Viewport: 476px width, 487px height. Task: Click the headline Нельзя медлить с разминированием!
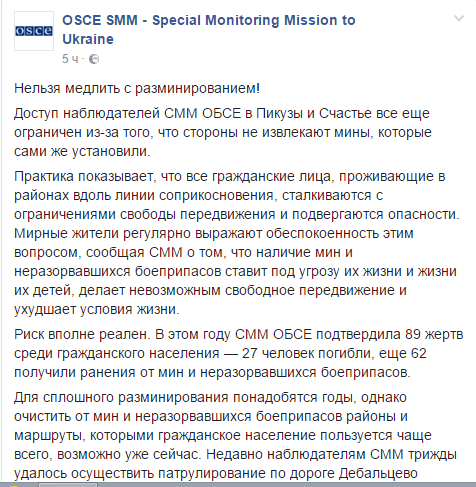click(137, 89)
